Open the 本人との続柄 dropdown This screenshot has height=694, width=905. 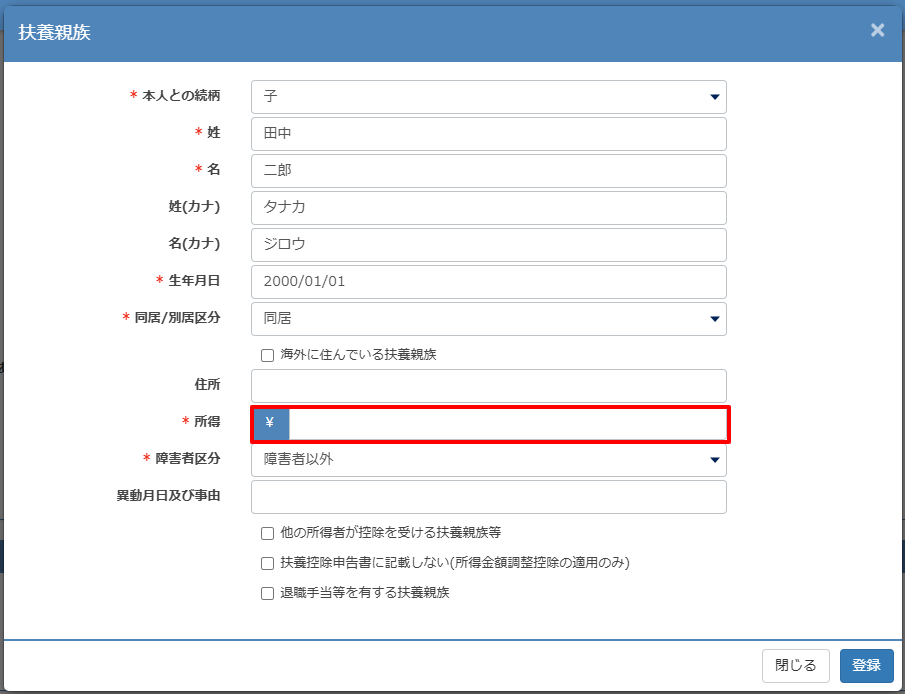point(488,97)
